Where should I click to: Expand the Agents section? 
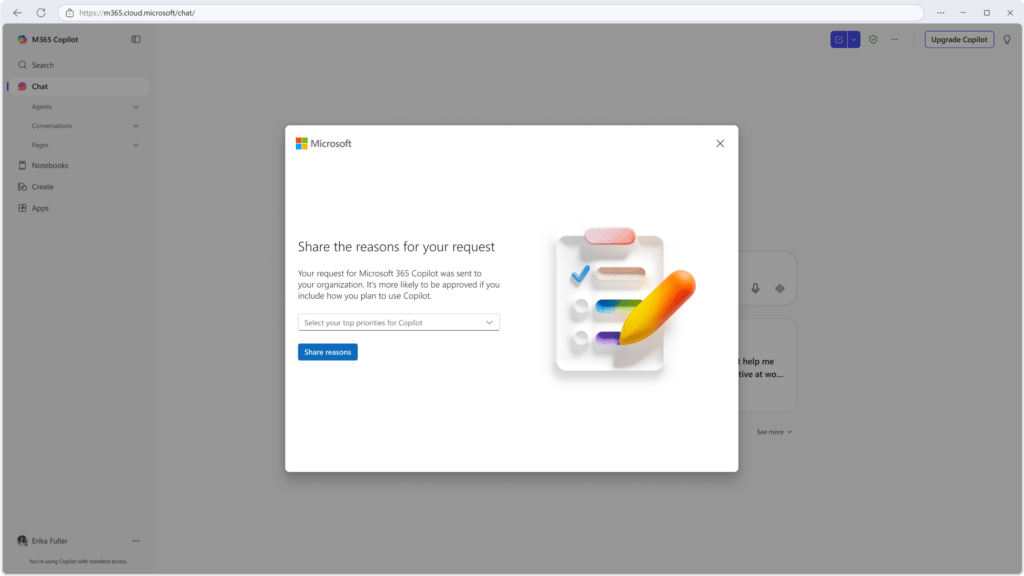[135, 106]
